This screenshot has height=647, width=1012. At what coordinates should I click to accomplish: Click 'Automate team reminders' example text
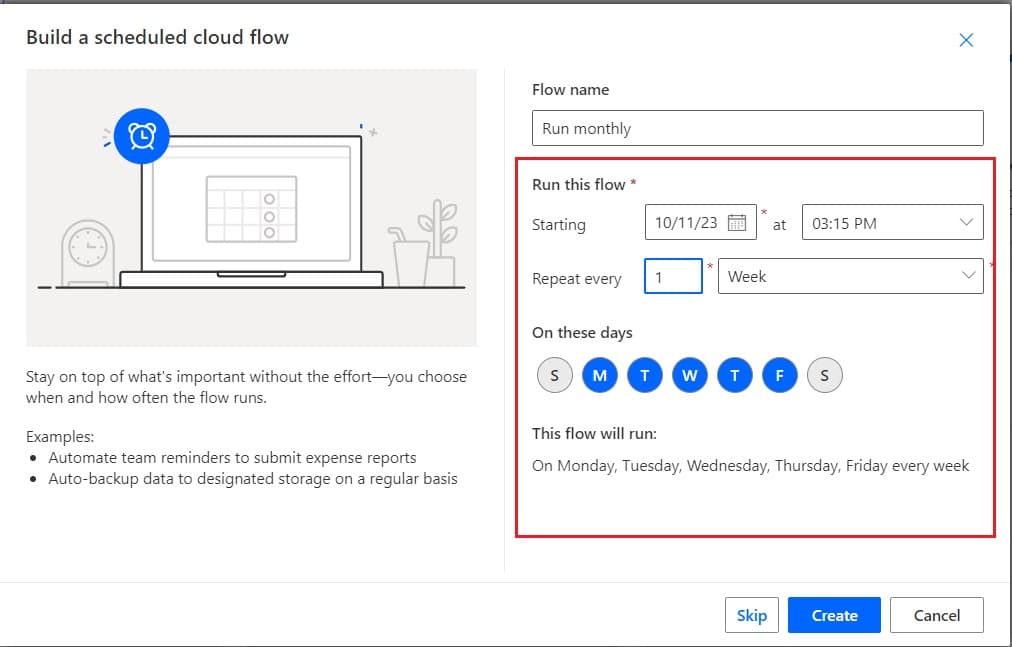click(x=232, y=458)
